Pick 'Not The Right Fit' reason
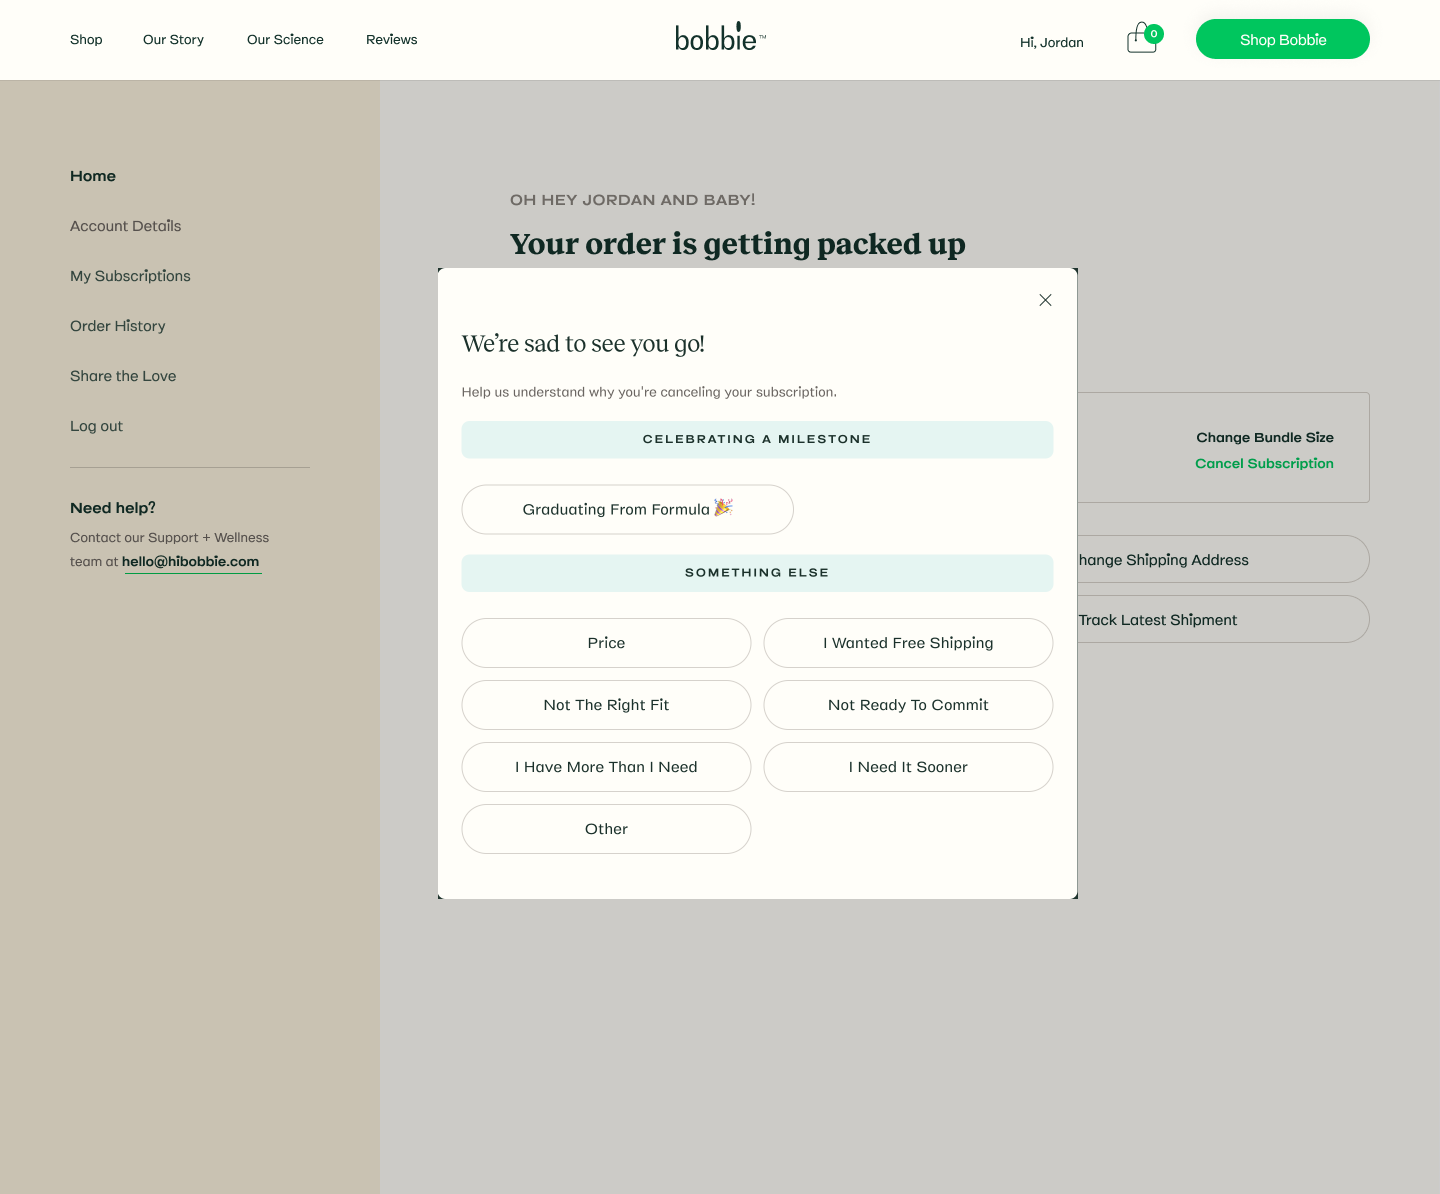Image resolution: width=1440 pixels, height=1194 pixels. pos(606,705)
